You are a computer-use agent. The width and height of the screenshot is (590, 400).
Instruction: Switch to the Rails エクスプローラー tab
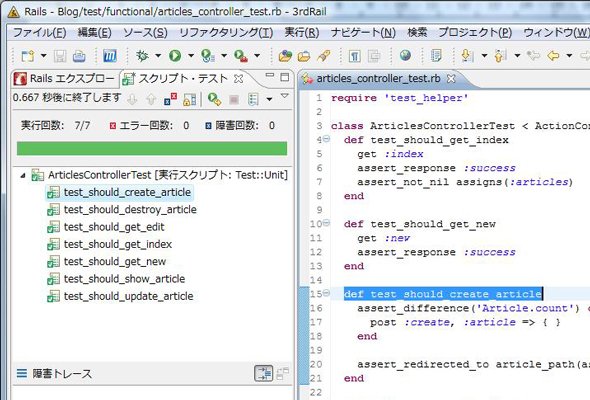64,79
